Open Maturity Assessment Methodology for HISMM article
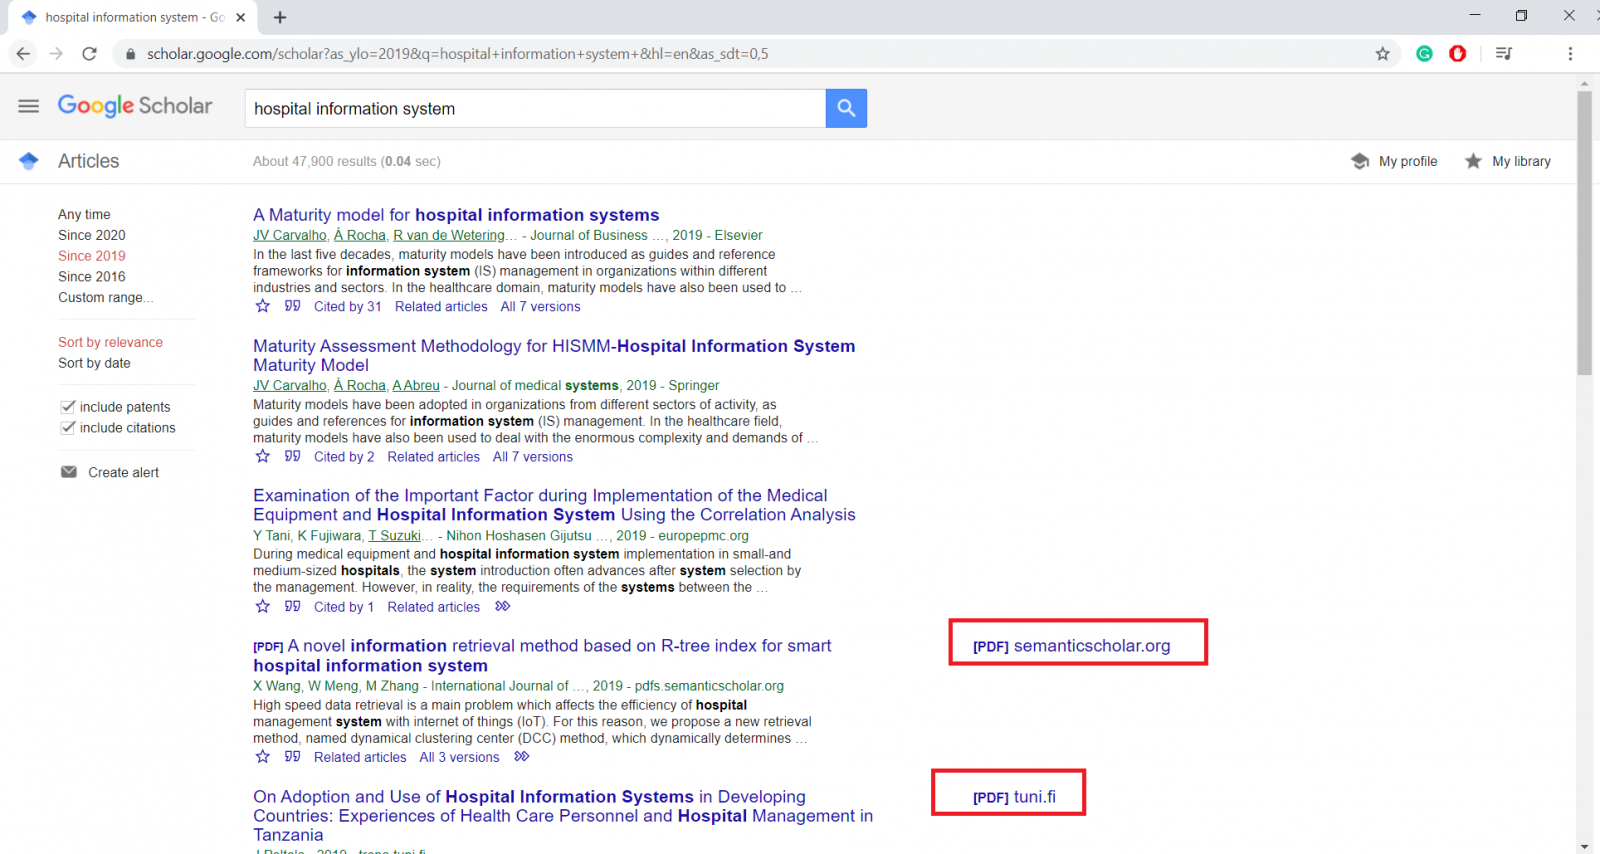 coord(554,355)
